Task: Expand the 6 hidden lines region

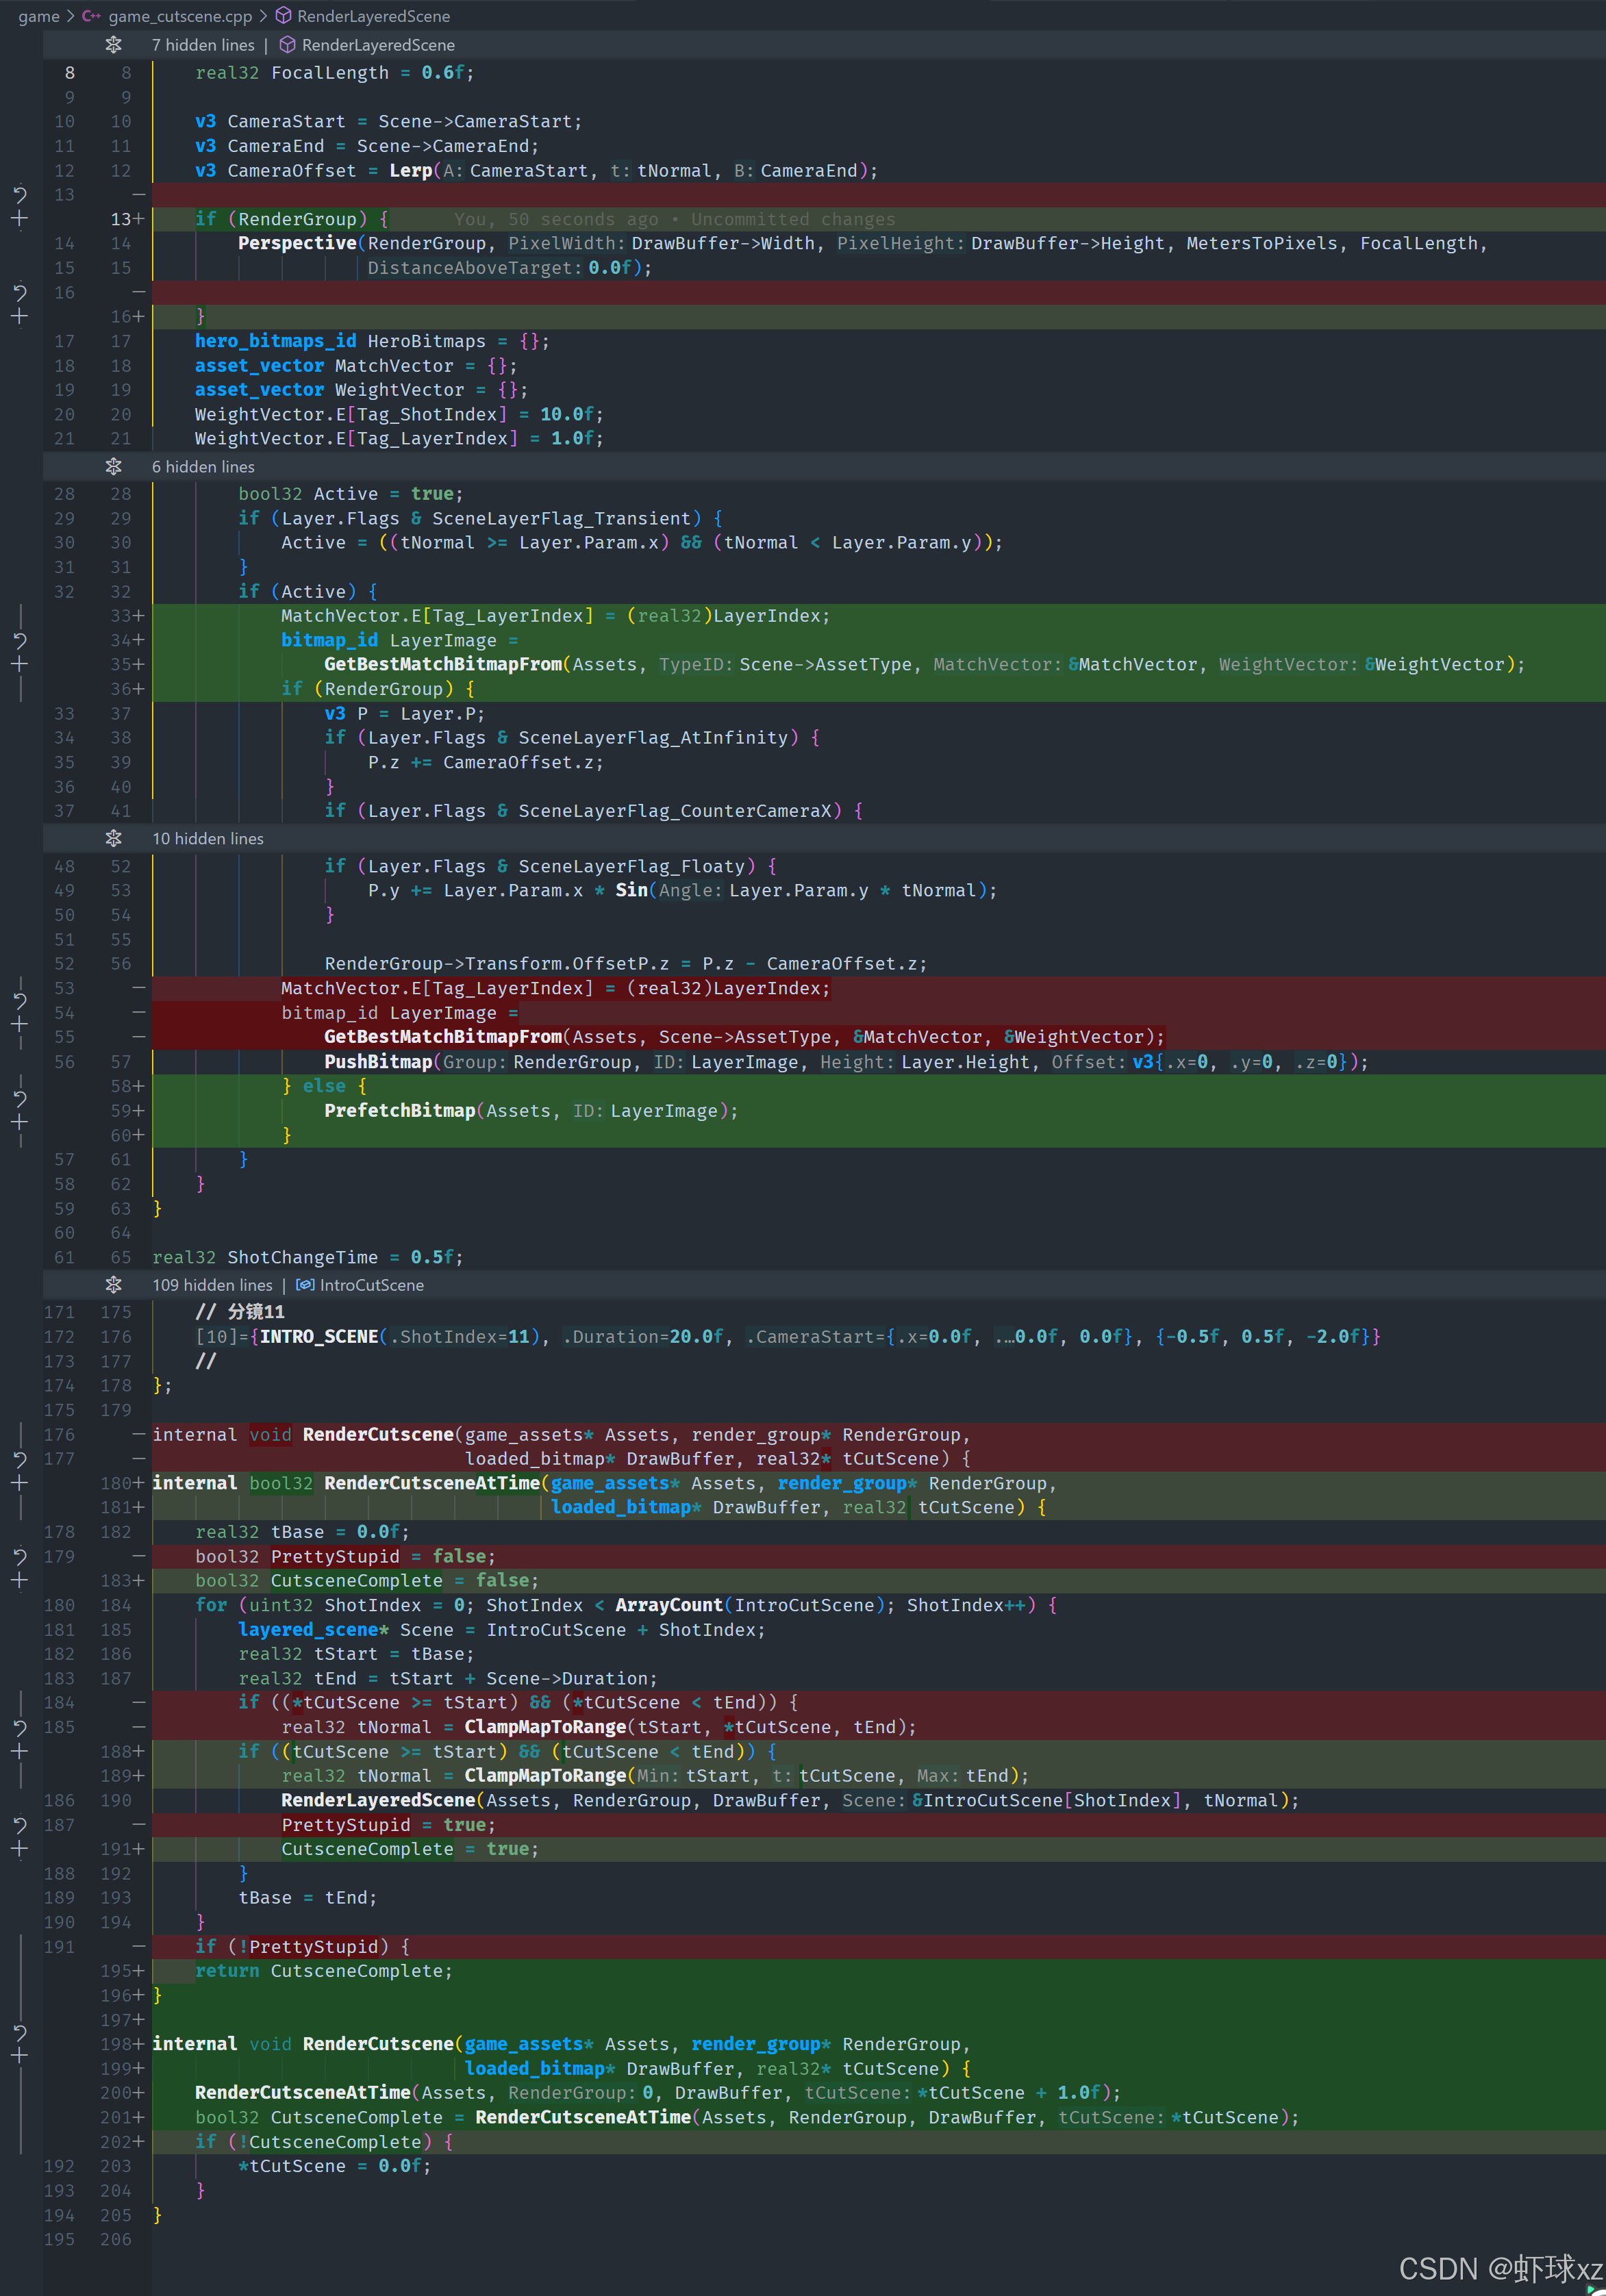Action: [x=113, y=467]
